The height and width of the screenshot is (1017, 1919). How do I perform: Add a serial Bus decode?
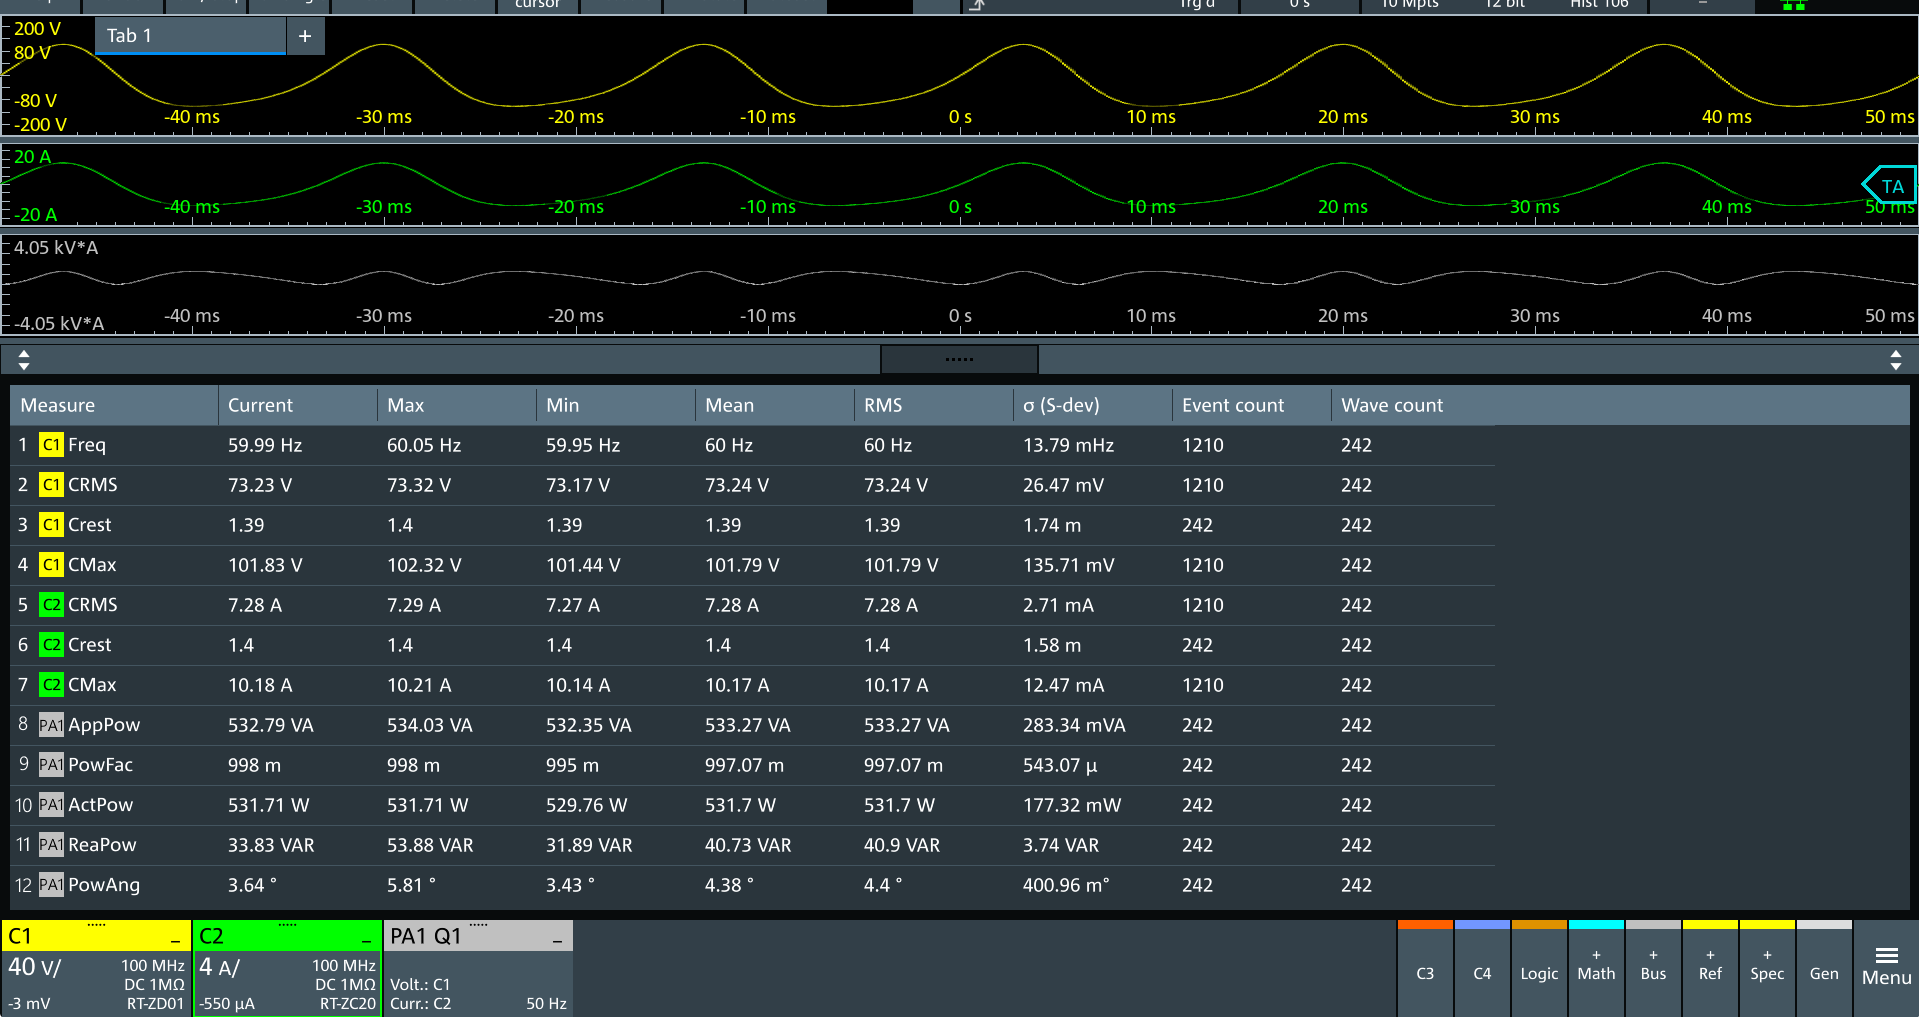tap(1653, 967)
